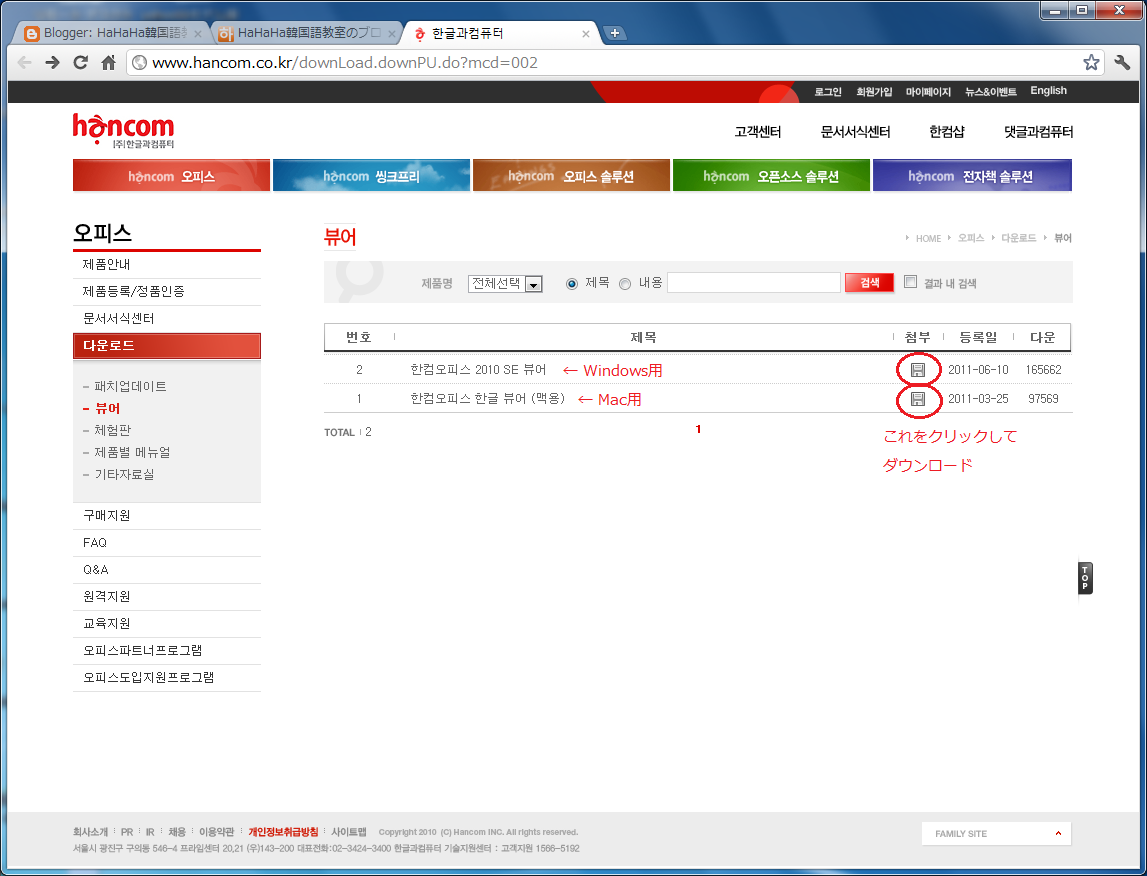Viewport: 1147px width, 876px height.
Task: Open the 문서서식센터 top menu
Action: coord(855,132)
